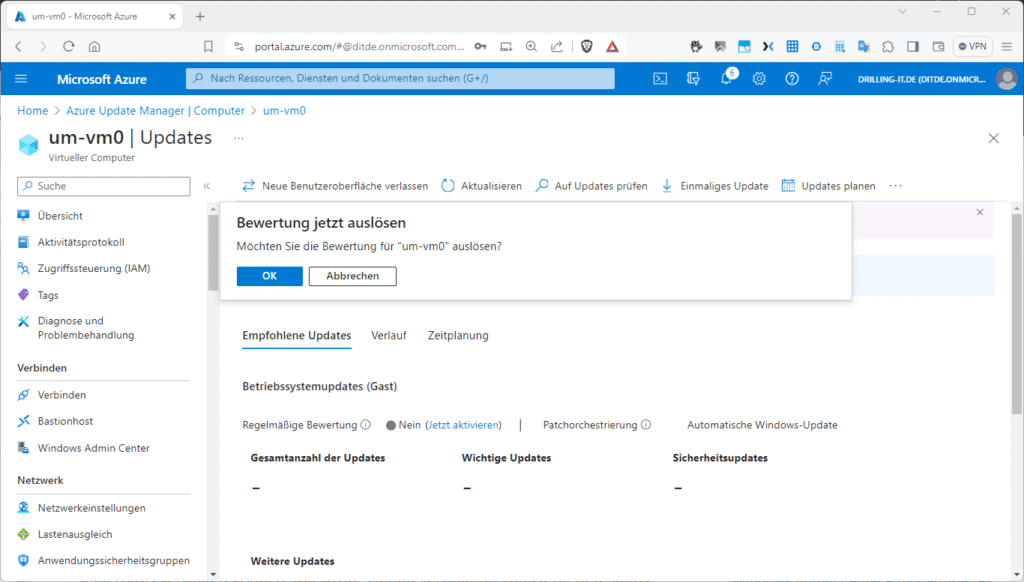
Task: Open the portal settings gear
Action: 759,78
